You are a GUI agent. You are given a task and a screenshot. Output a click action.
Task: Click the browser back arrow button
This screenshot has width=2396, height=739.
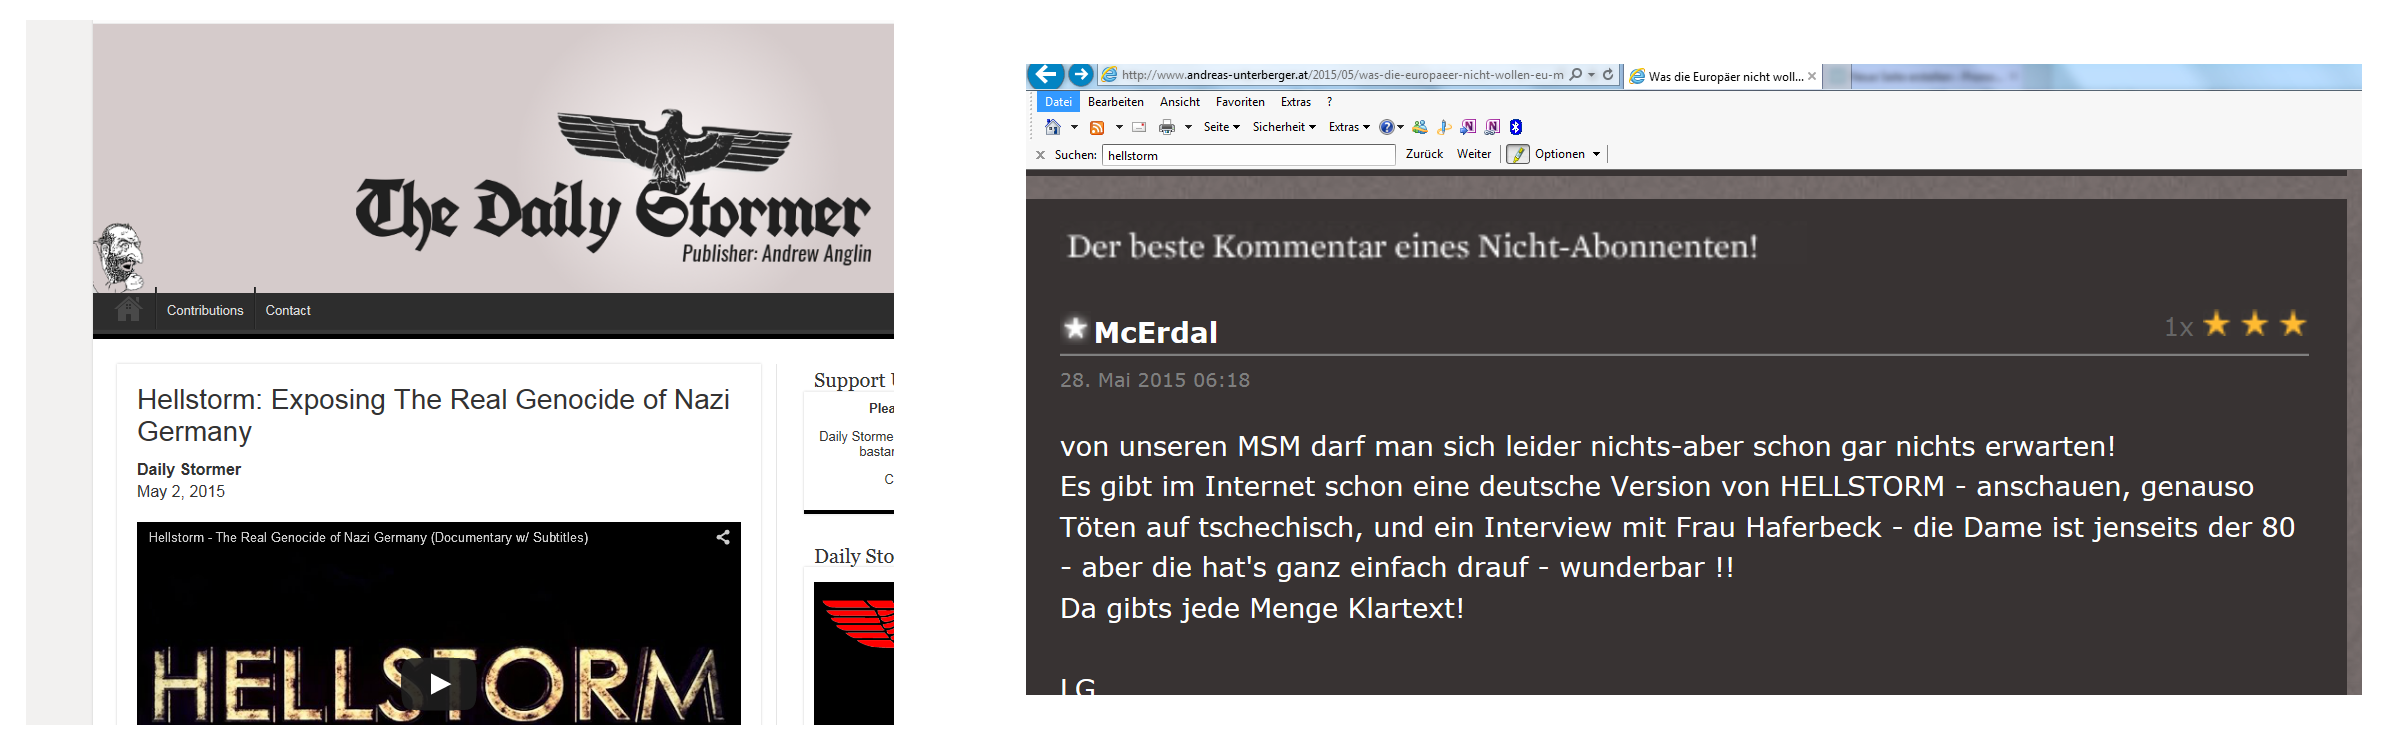point(1045,75)
